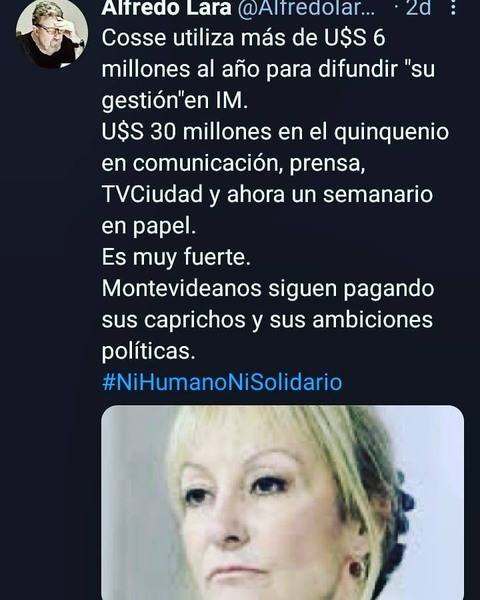Expand the attached photo of the blonde woman
The image size is (480, 600).
tap(282, 502)
